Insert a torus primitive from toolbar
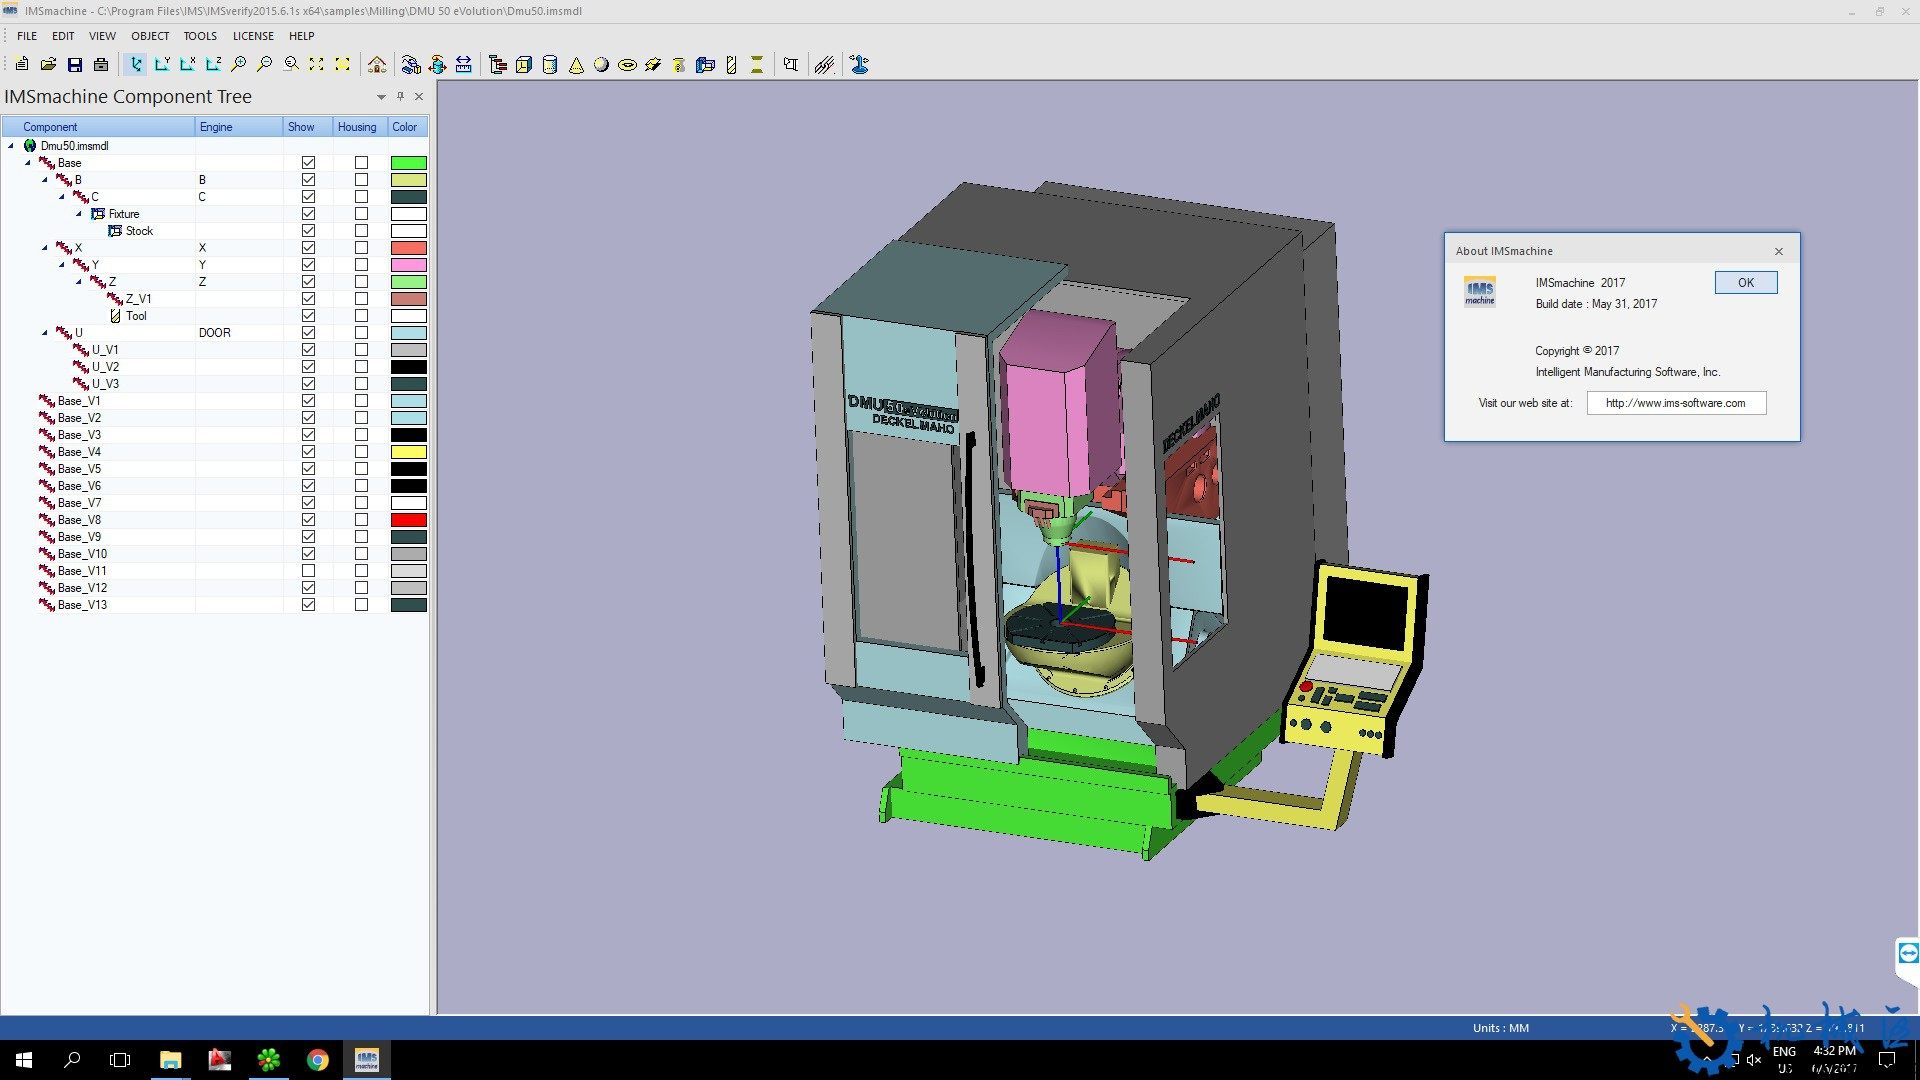The width and height of the screenshot is (1920, 1080). [627, 65]
